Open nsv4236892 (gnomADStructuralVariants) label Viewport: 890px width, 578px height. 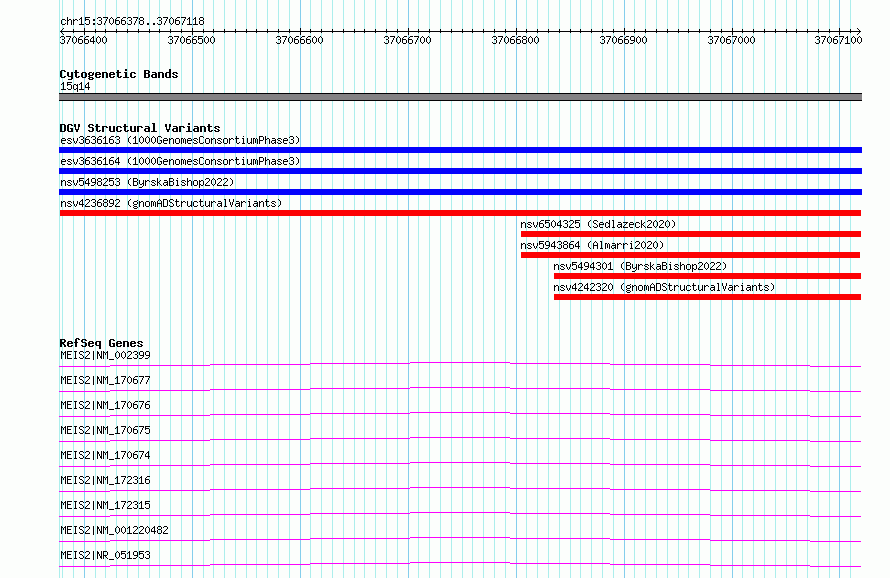click(x=171, y=203)
